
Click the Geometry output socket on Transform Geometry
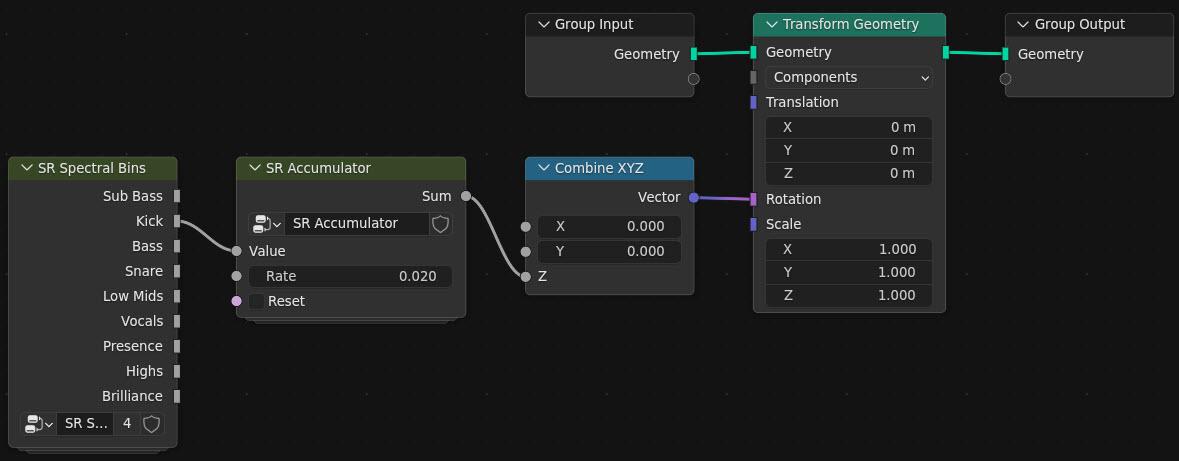(945, 52)
